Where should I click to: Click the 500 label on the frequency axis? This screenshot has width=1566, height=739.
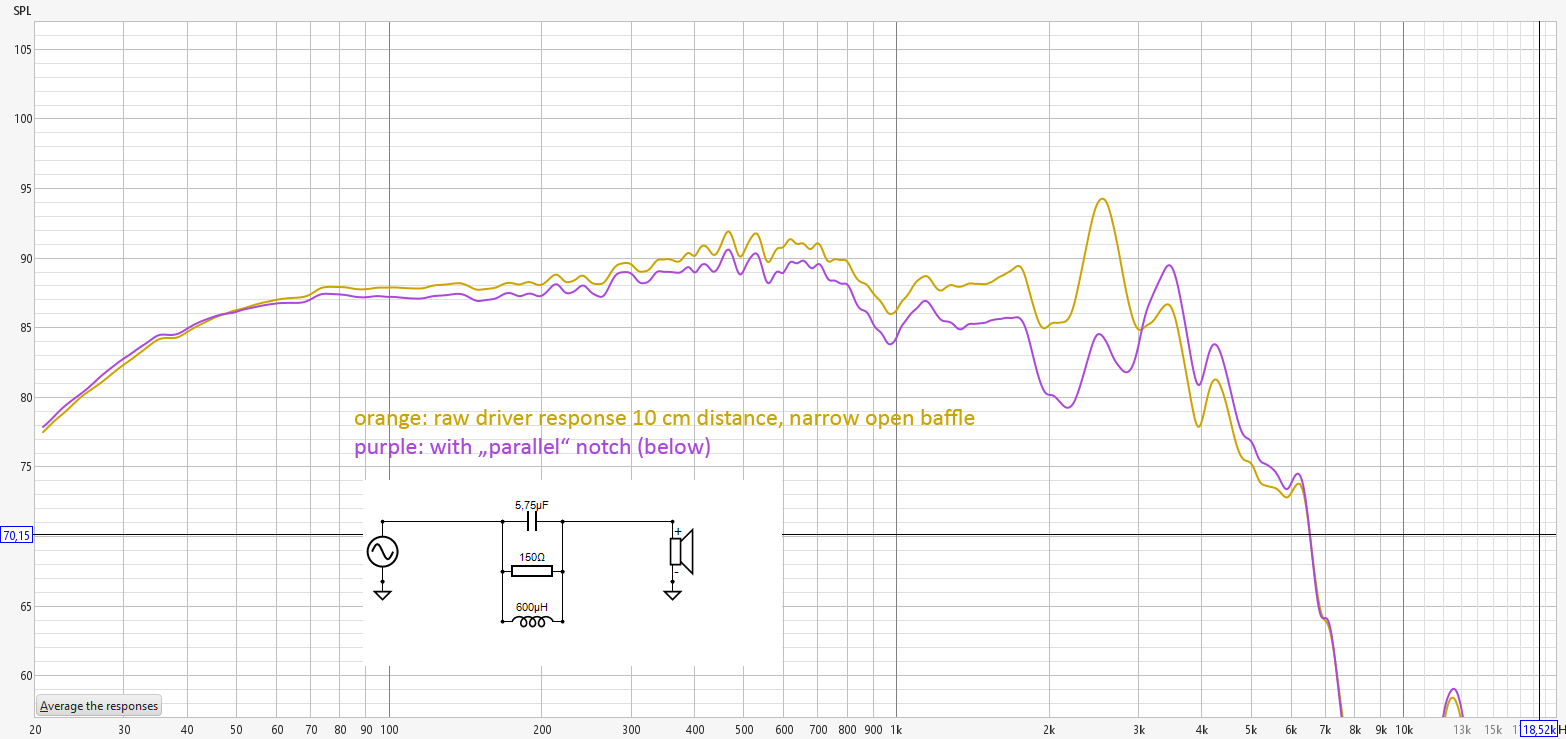(x=743, y=730)
